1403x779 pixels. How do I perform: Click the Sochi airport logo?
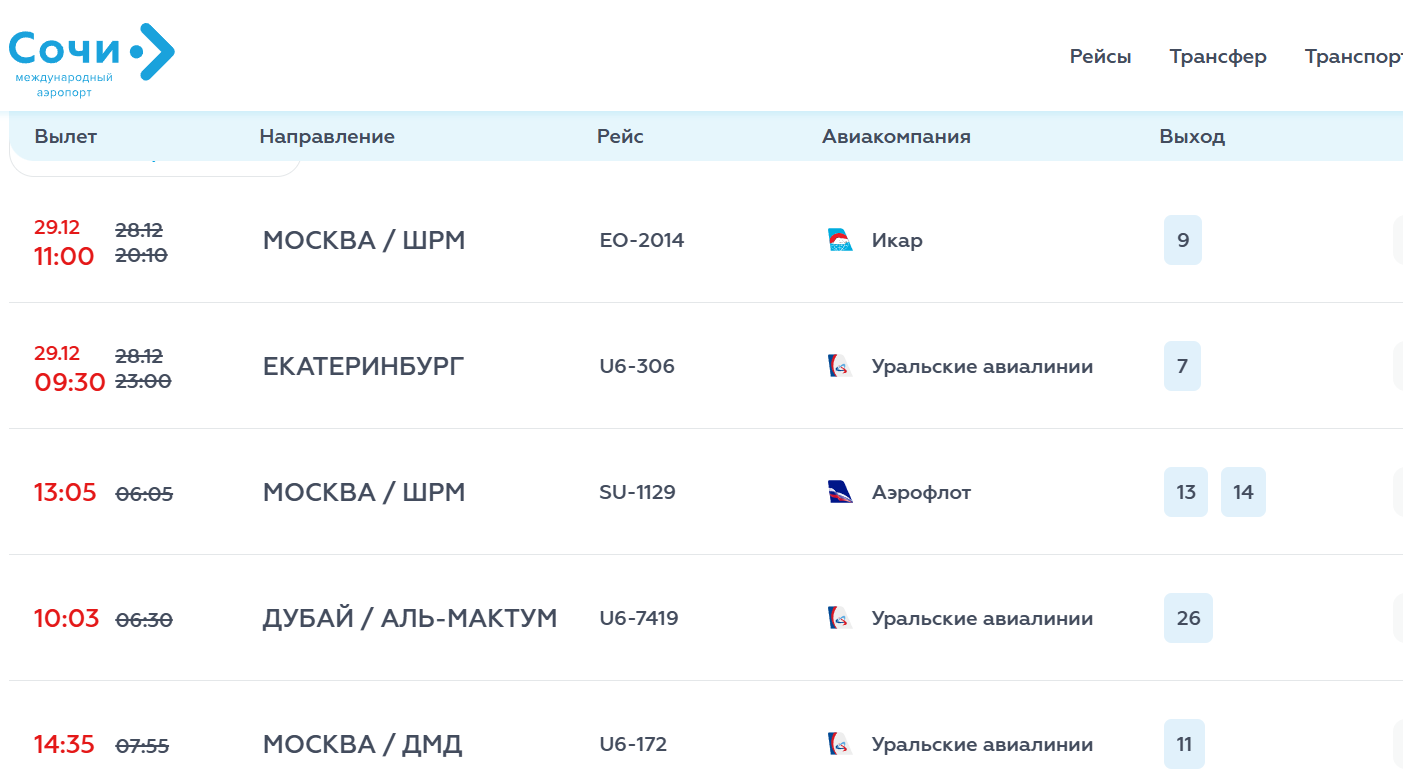click(x=91, y=58)
